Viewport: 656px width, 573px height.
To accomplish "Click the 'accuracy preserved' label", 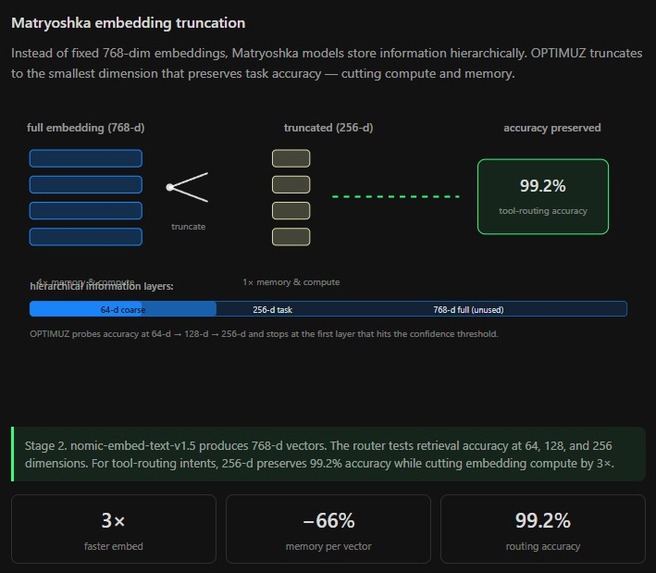I will 552,128.
